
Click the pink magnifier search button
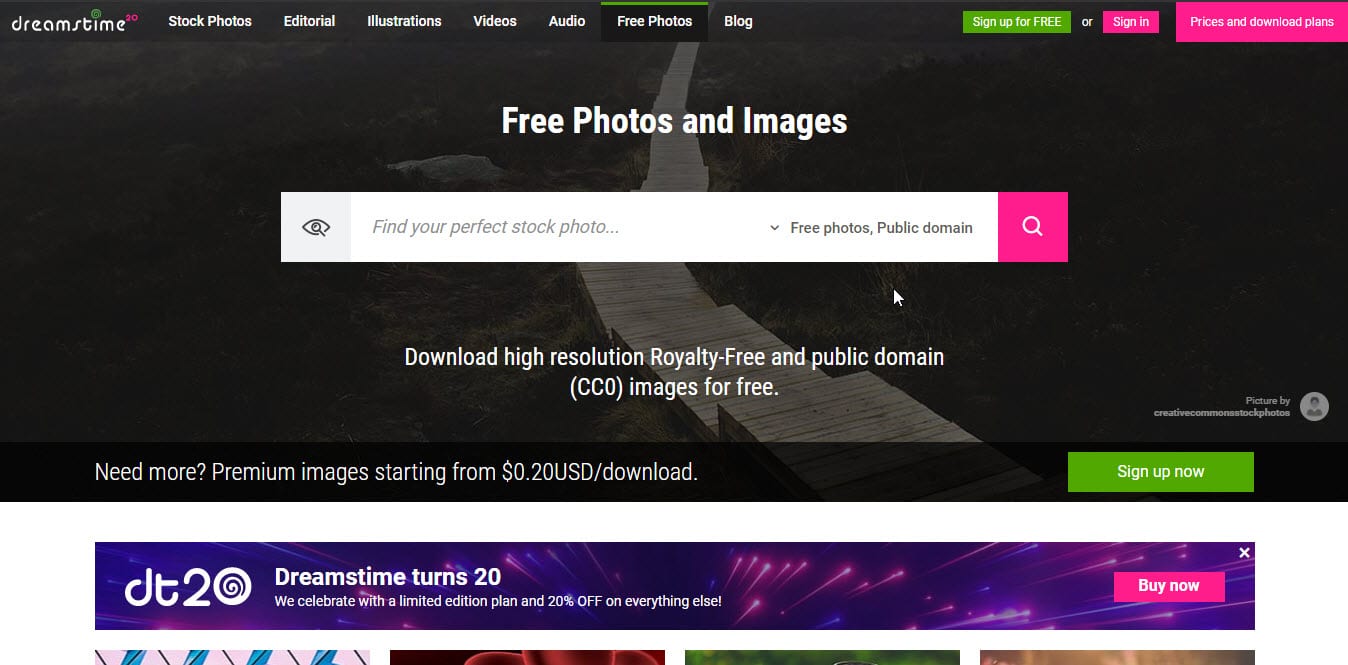click(x=1033, y=227)
